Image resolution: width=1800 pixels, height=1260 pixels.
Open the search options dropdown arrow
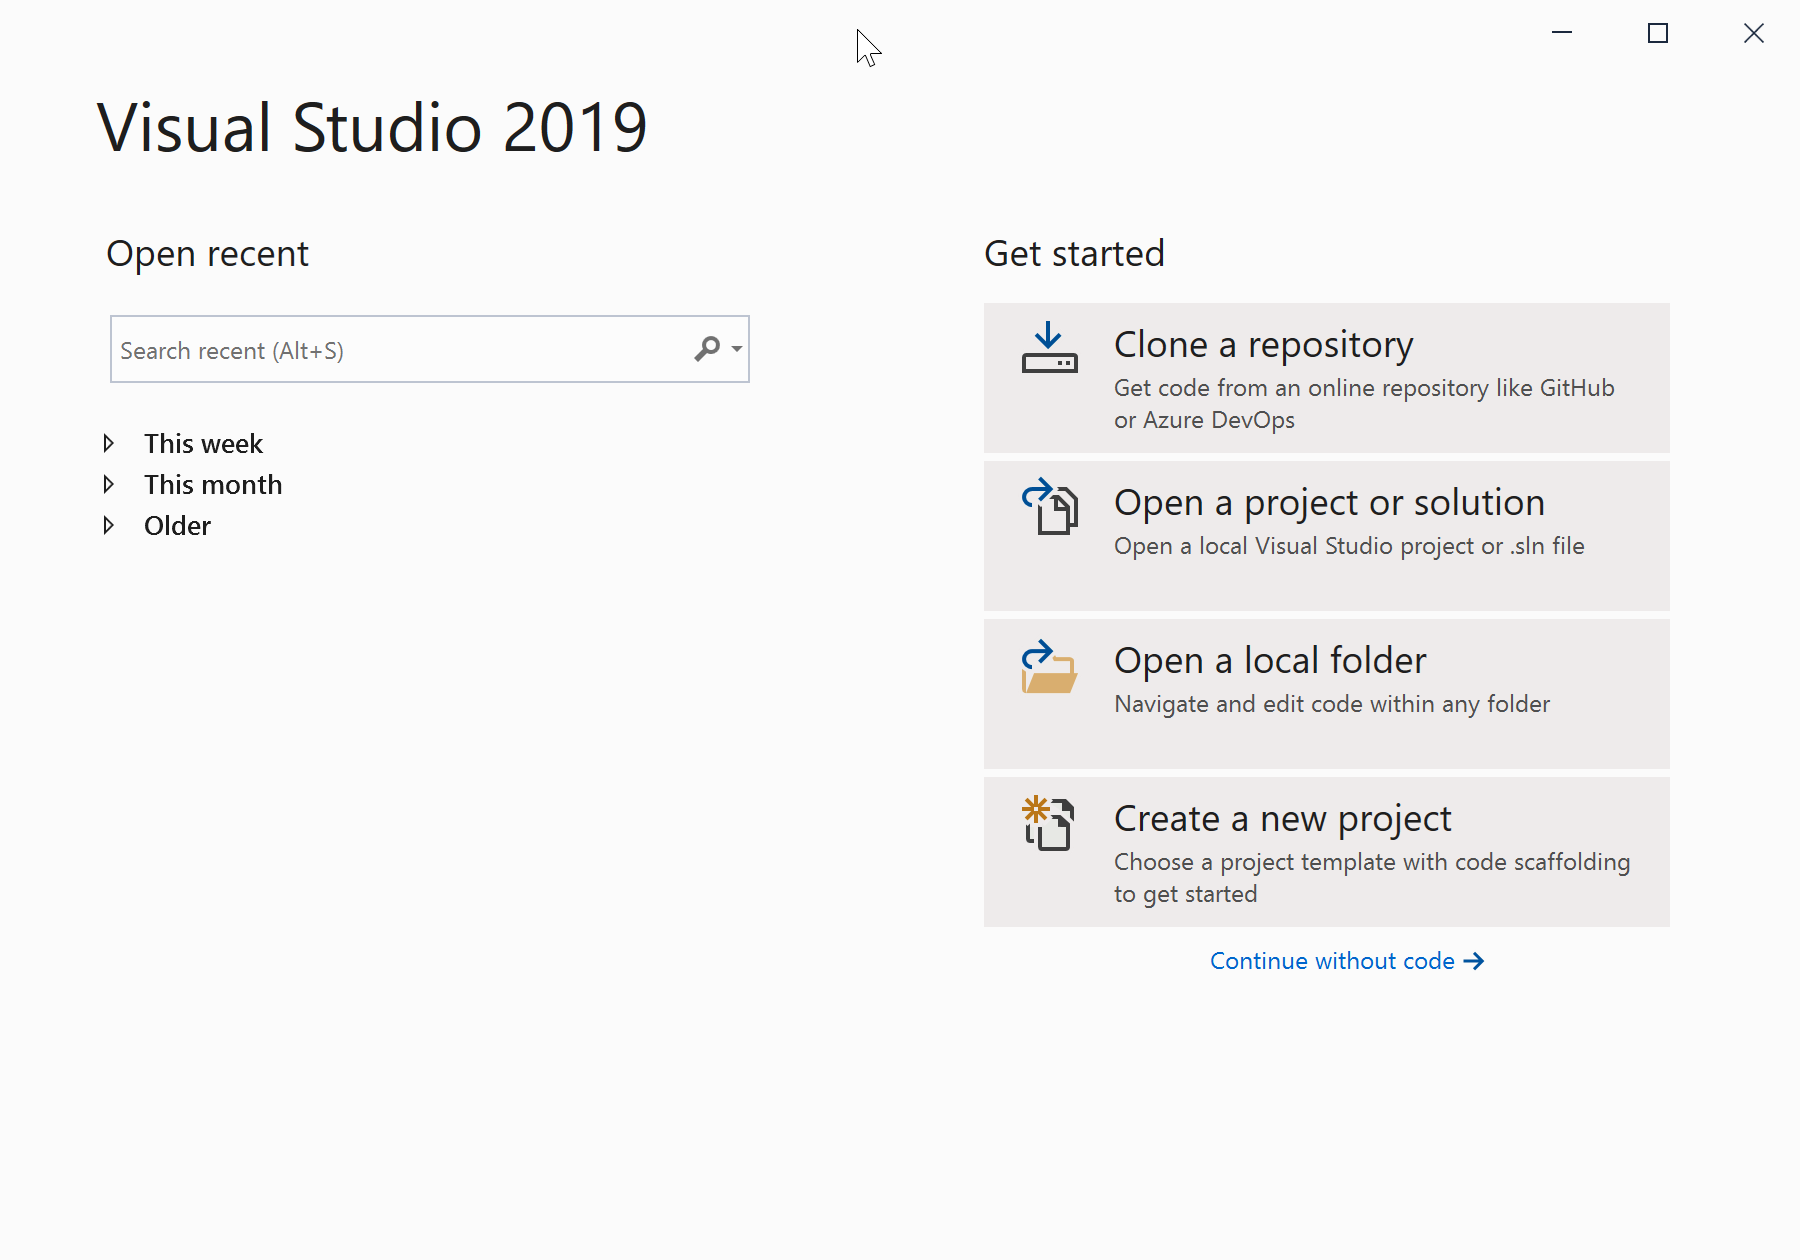(737, 349)
